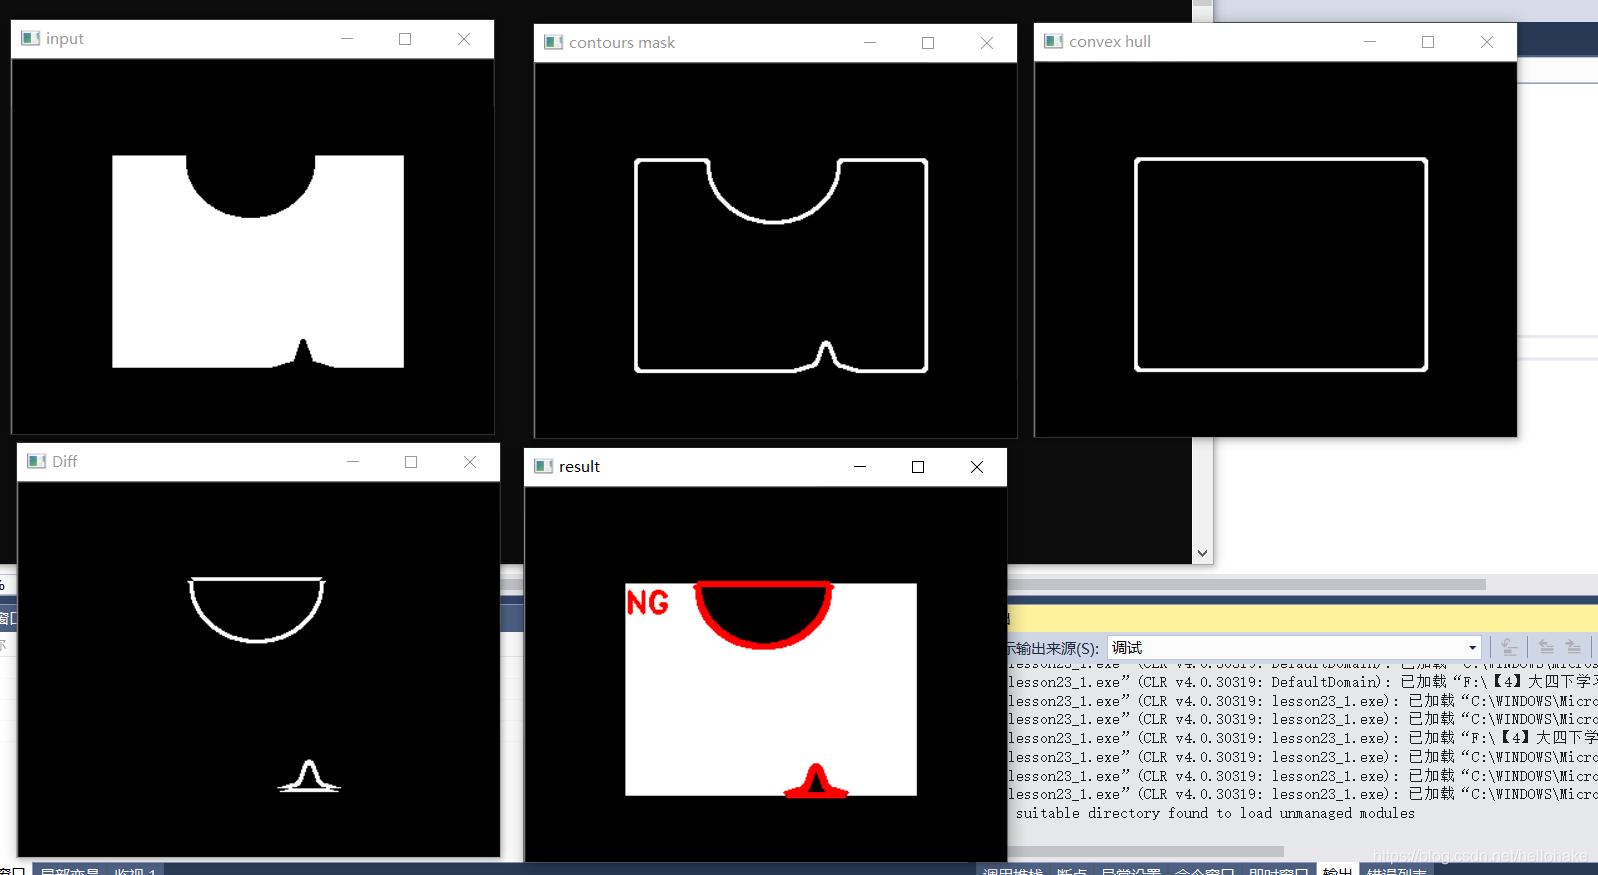
Task: Click the small spike shape in the Diff window
Action: click(309, 778)
